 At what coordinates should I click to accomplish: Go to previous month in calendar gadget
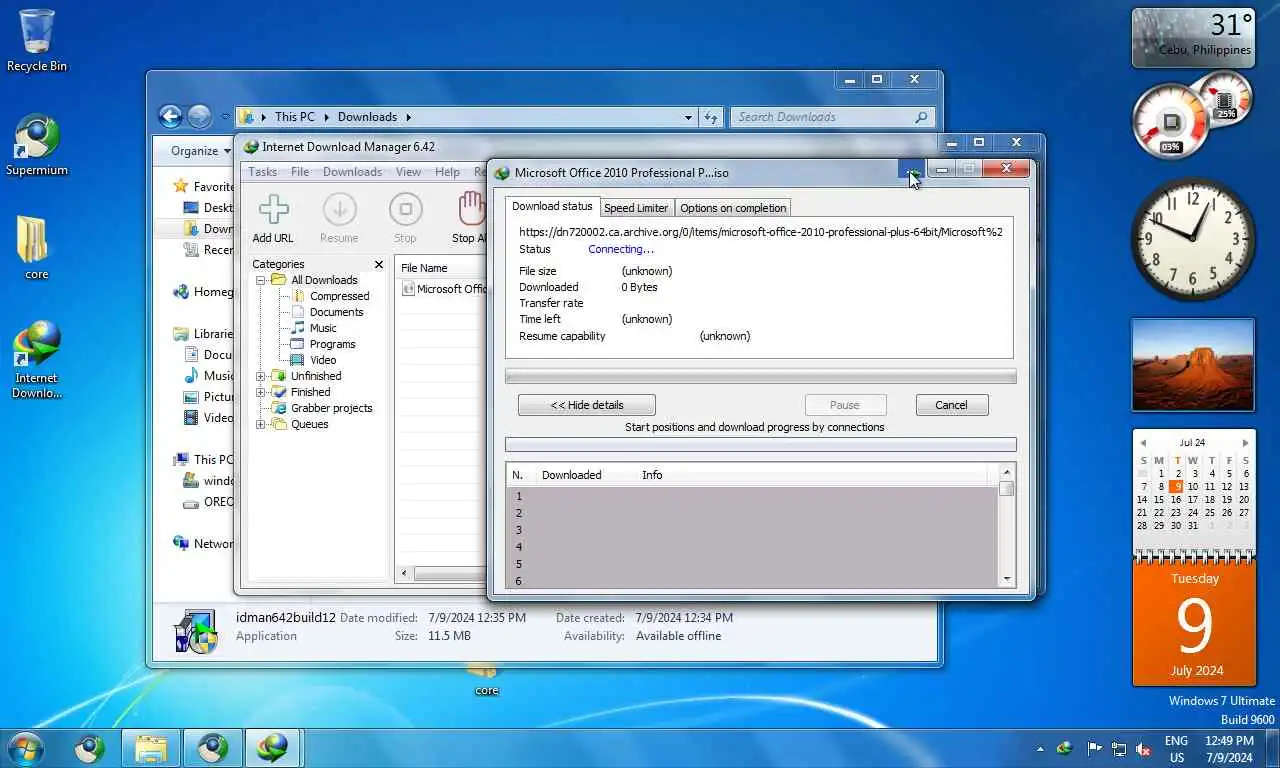(1143, 443)
